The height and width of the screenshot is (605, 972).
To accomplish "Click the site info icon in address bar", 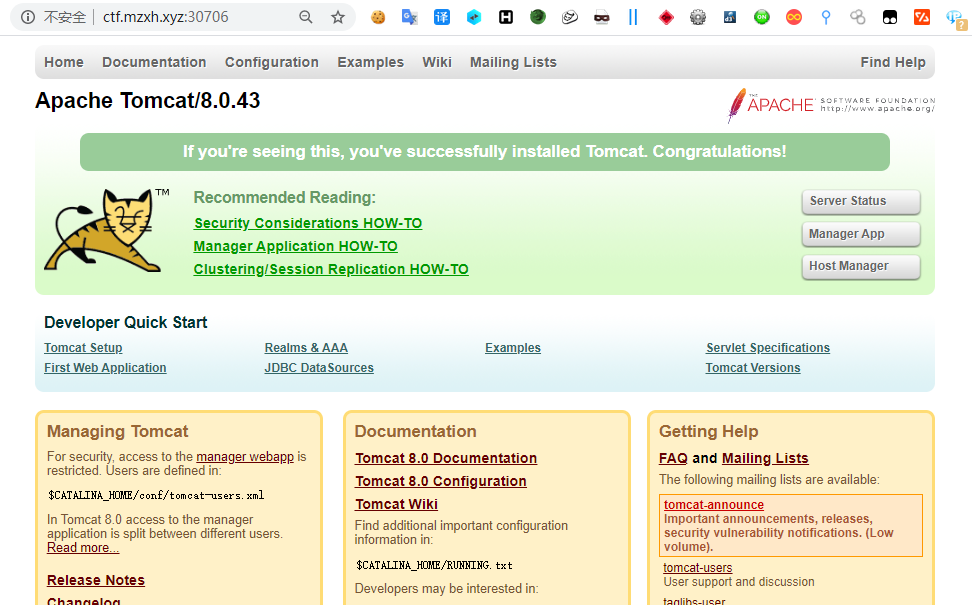I will pyautogui.click(x=28, y=17).
